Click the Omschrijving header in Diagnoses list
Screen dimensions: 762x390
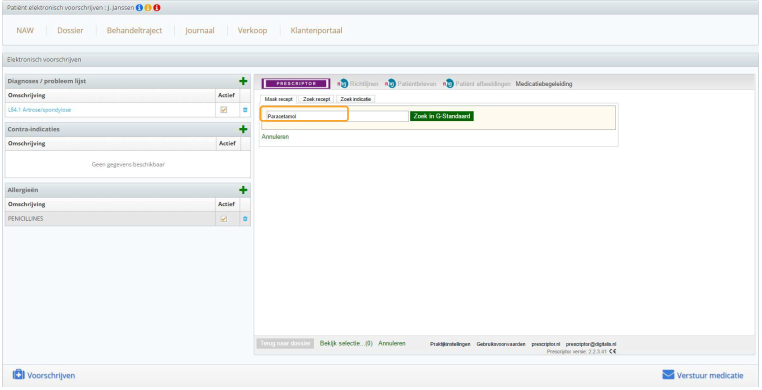(x=26, y=95)
